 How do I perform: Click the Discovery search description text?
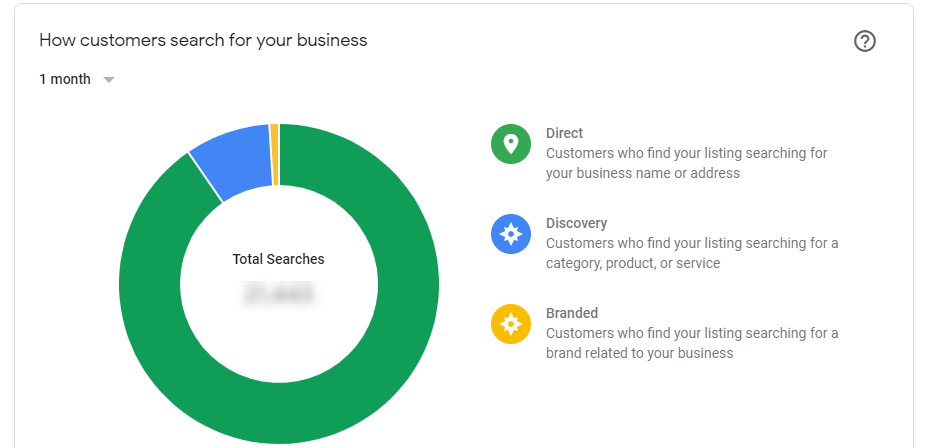tap(691, 253)
